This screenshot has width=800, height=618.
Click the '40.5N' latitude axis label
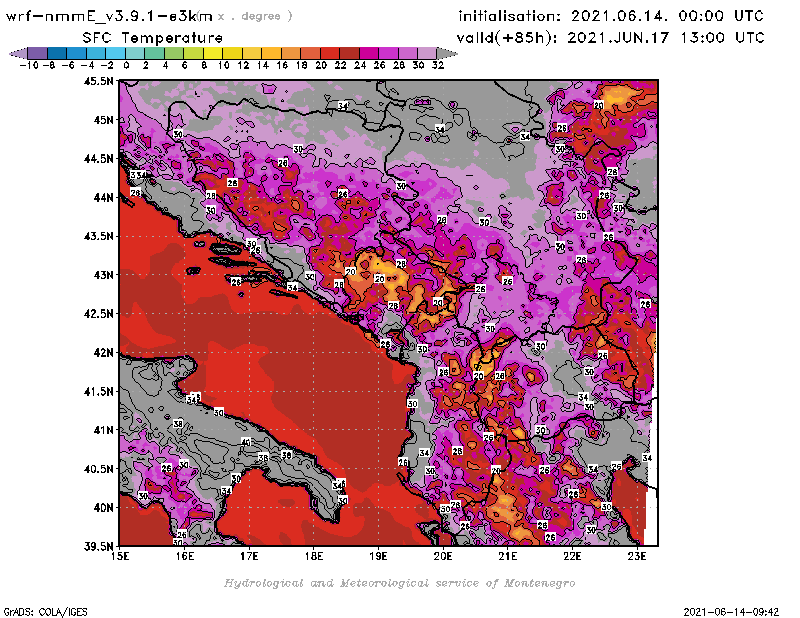(98, 469)
